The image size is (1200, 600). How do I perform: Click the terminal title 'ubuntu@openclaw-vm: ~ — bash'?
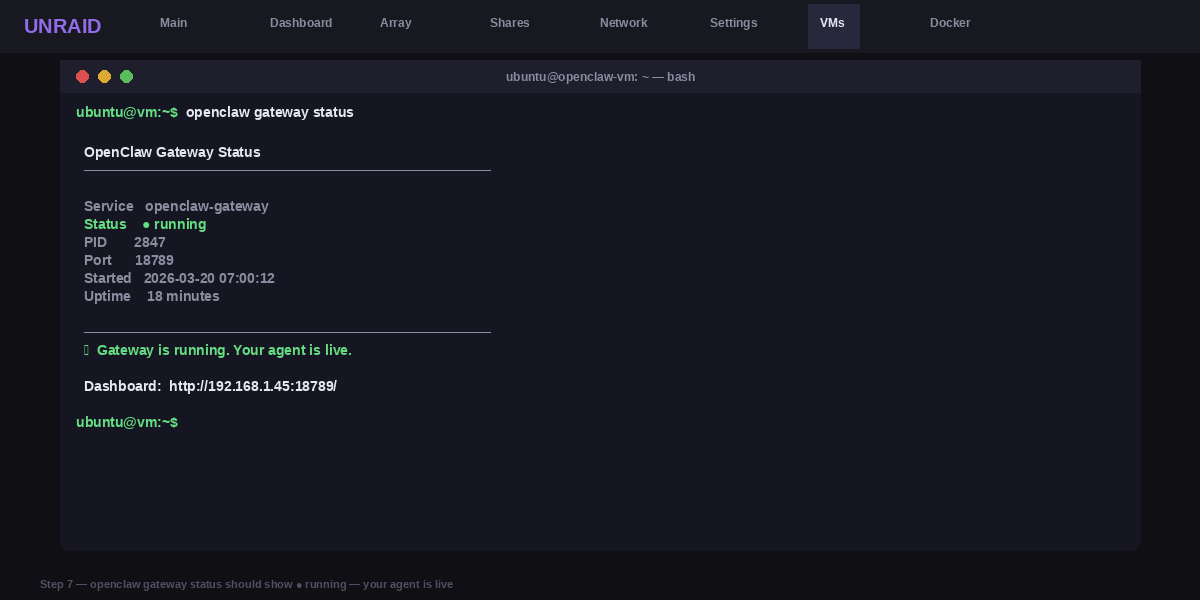(600, 77)
